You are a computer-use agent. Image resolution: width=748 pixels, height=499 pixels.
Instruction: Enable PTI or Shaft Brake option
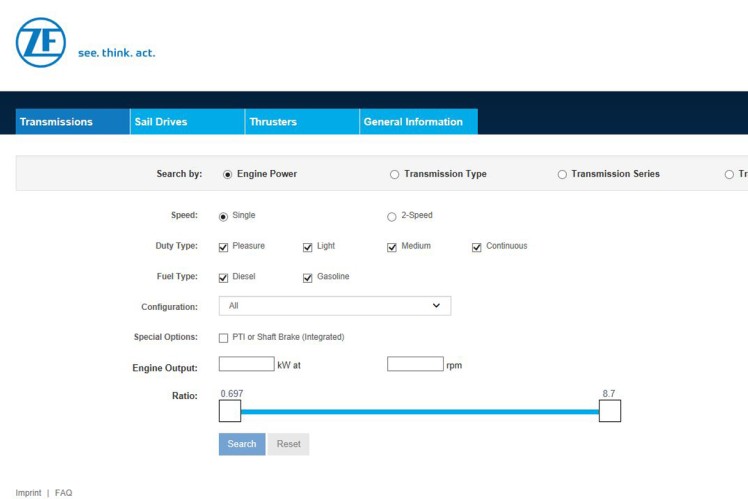(x=223, y=338)
